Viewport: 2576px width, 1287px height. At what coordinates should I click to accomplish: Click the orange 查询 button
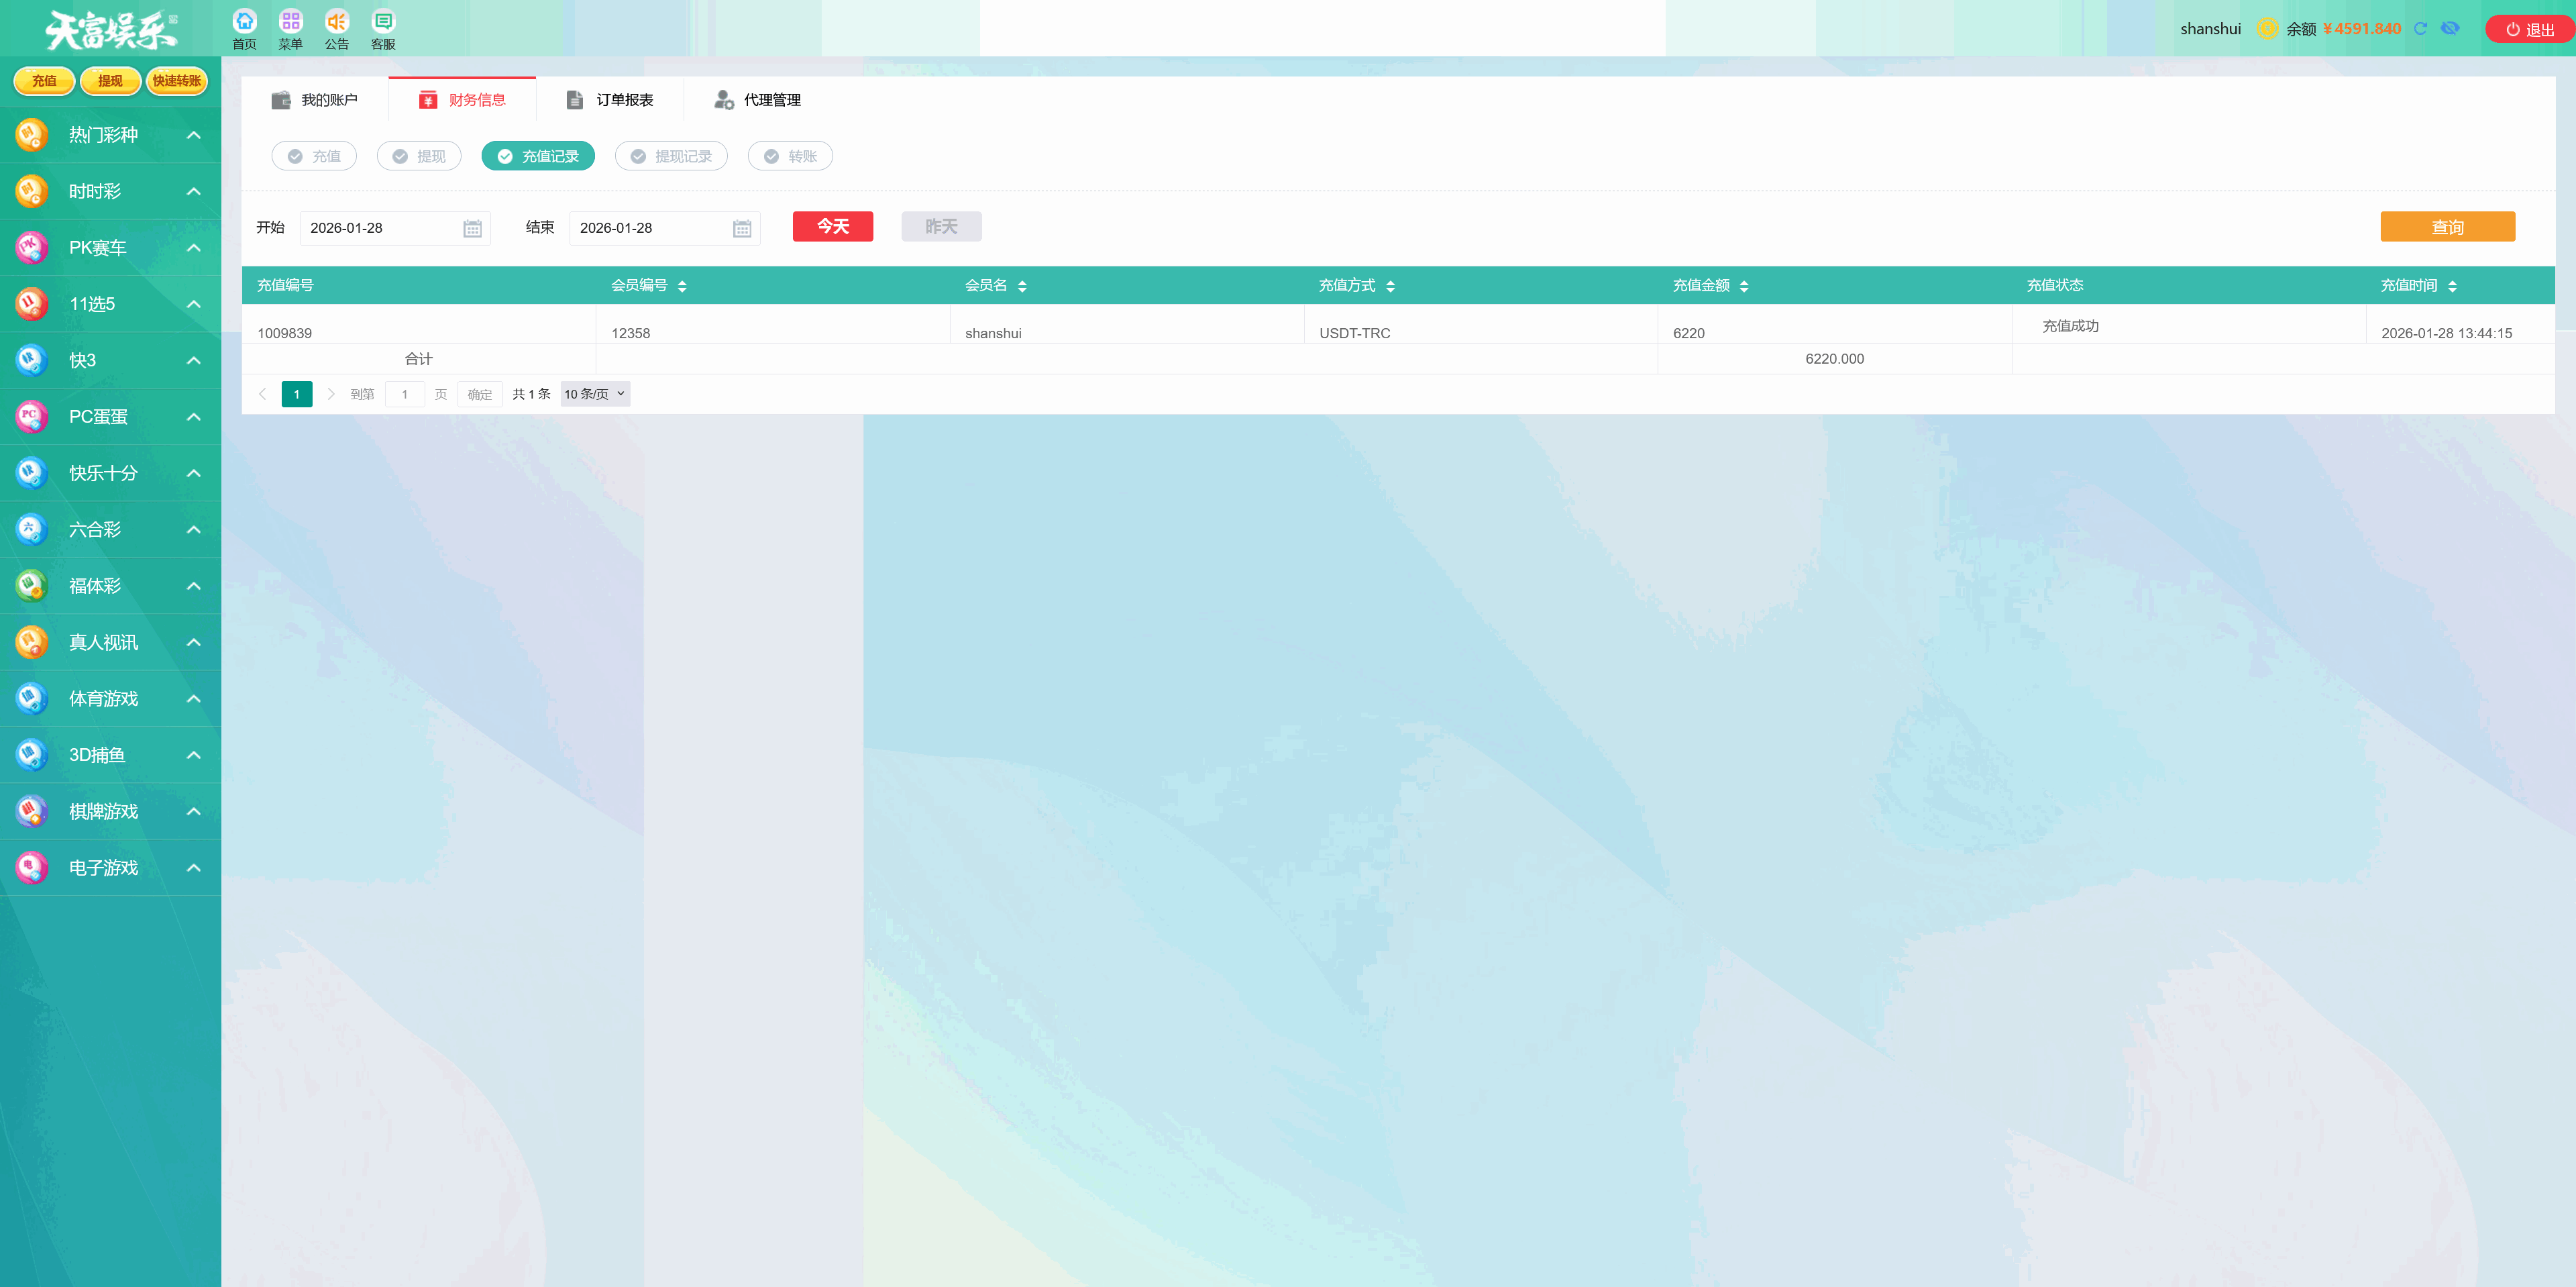point(2447,227)
